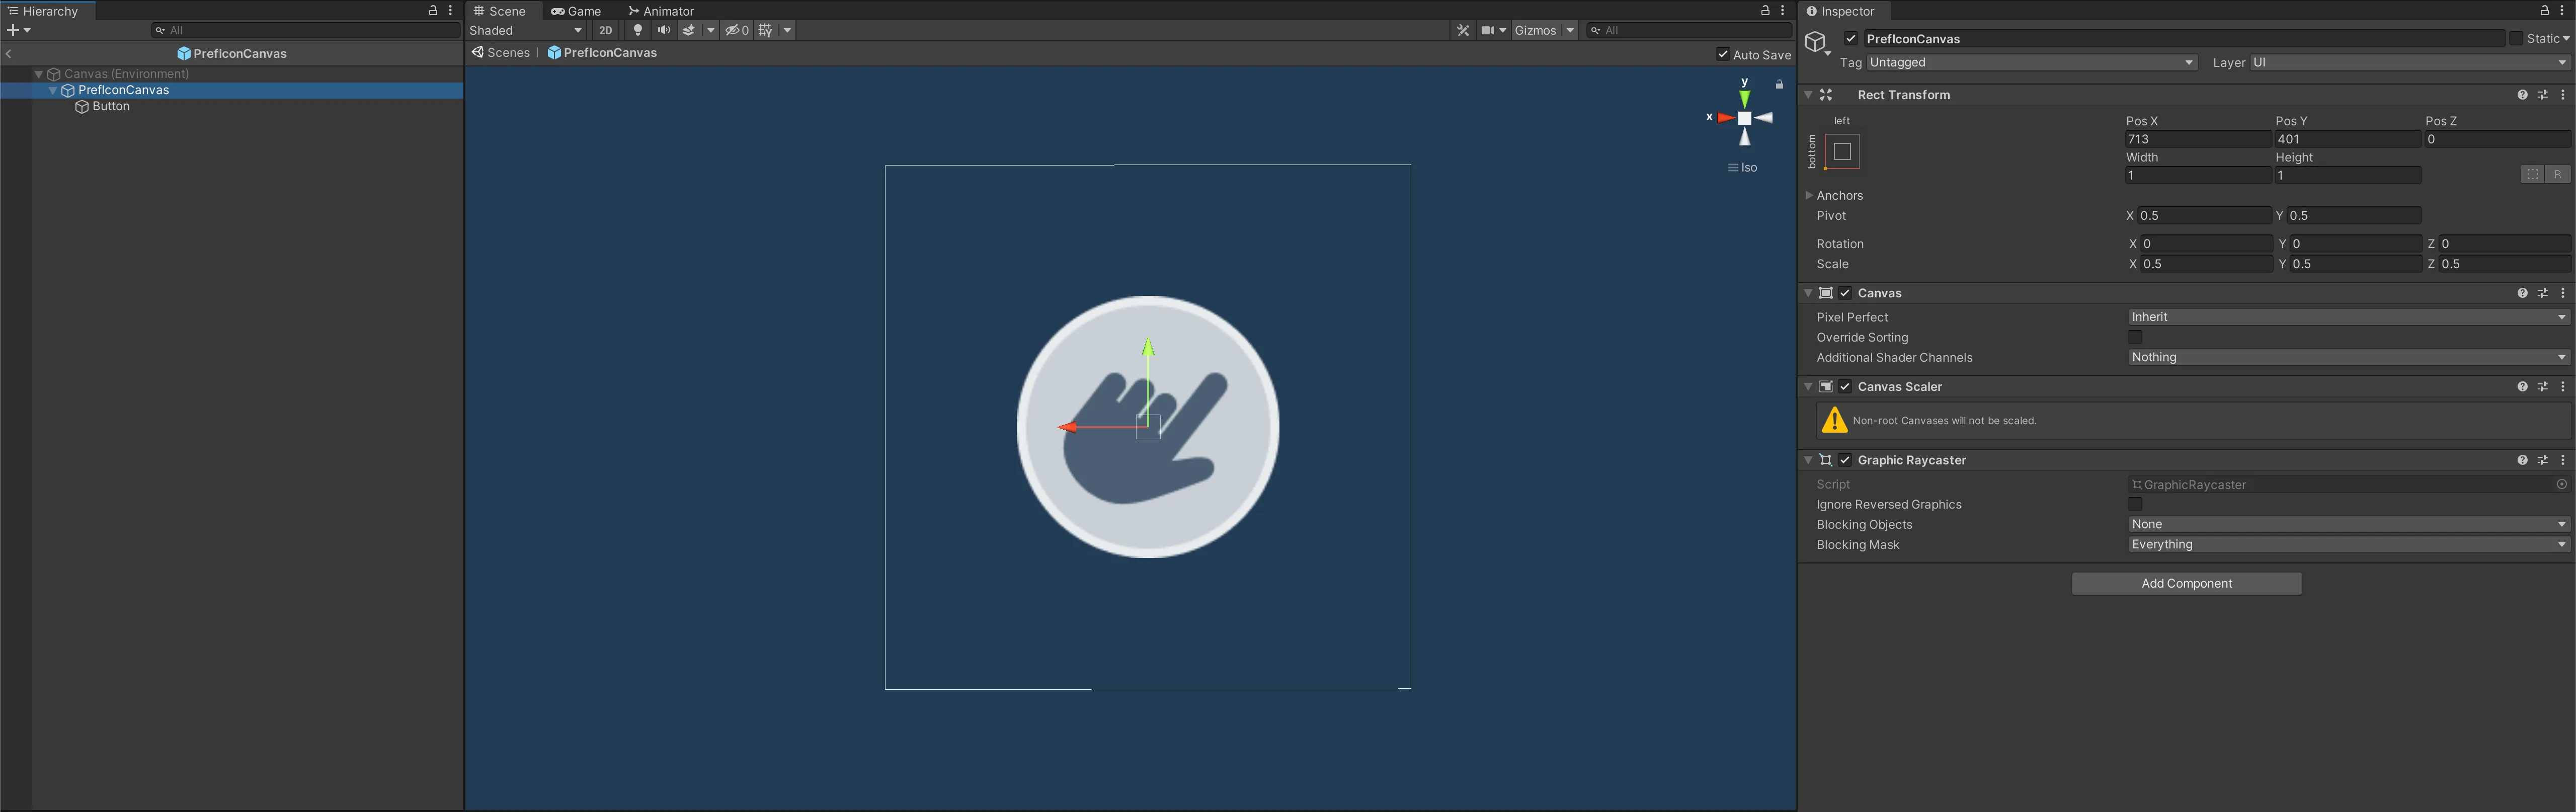Open the Inspector panel three-dot menu
The height and width of the screenshot is (812, 2576).
coord(2563,10)
